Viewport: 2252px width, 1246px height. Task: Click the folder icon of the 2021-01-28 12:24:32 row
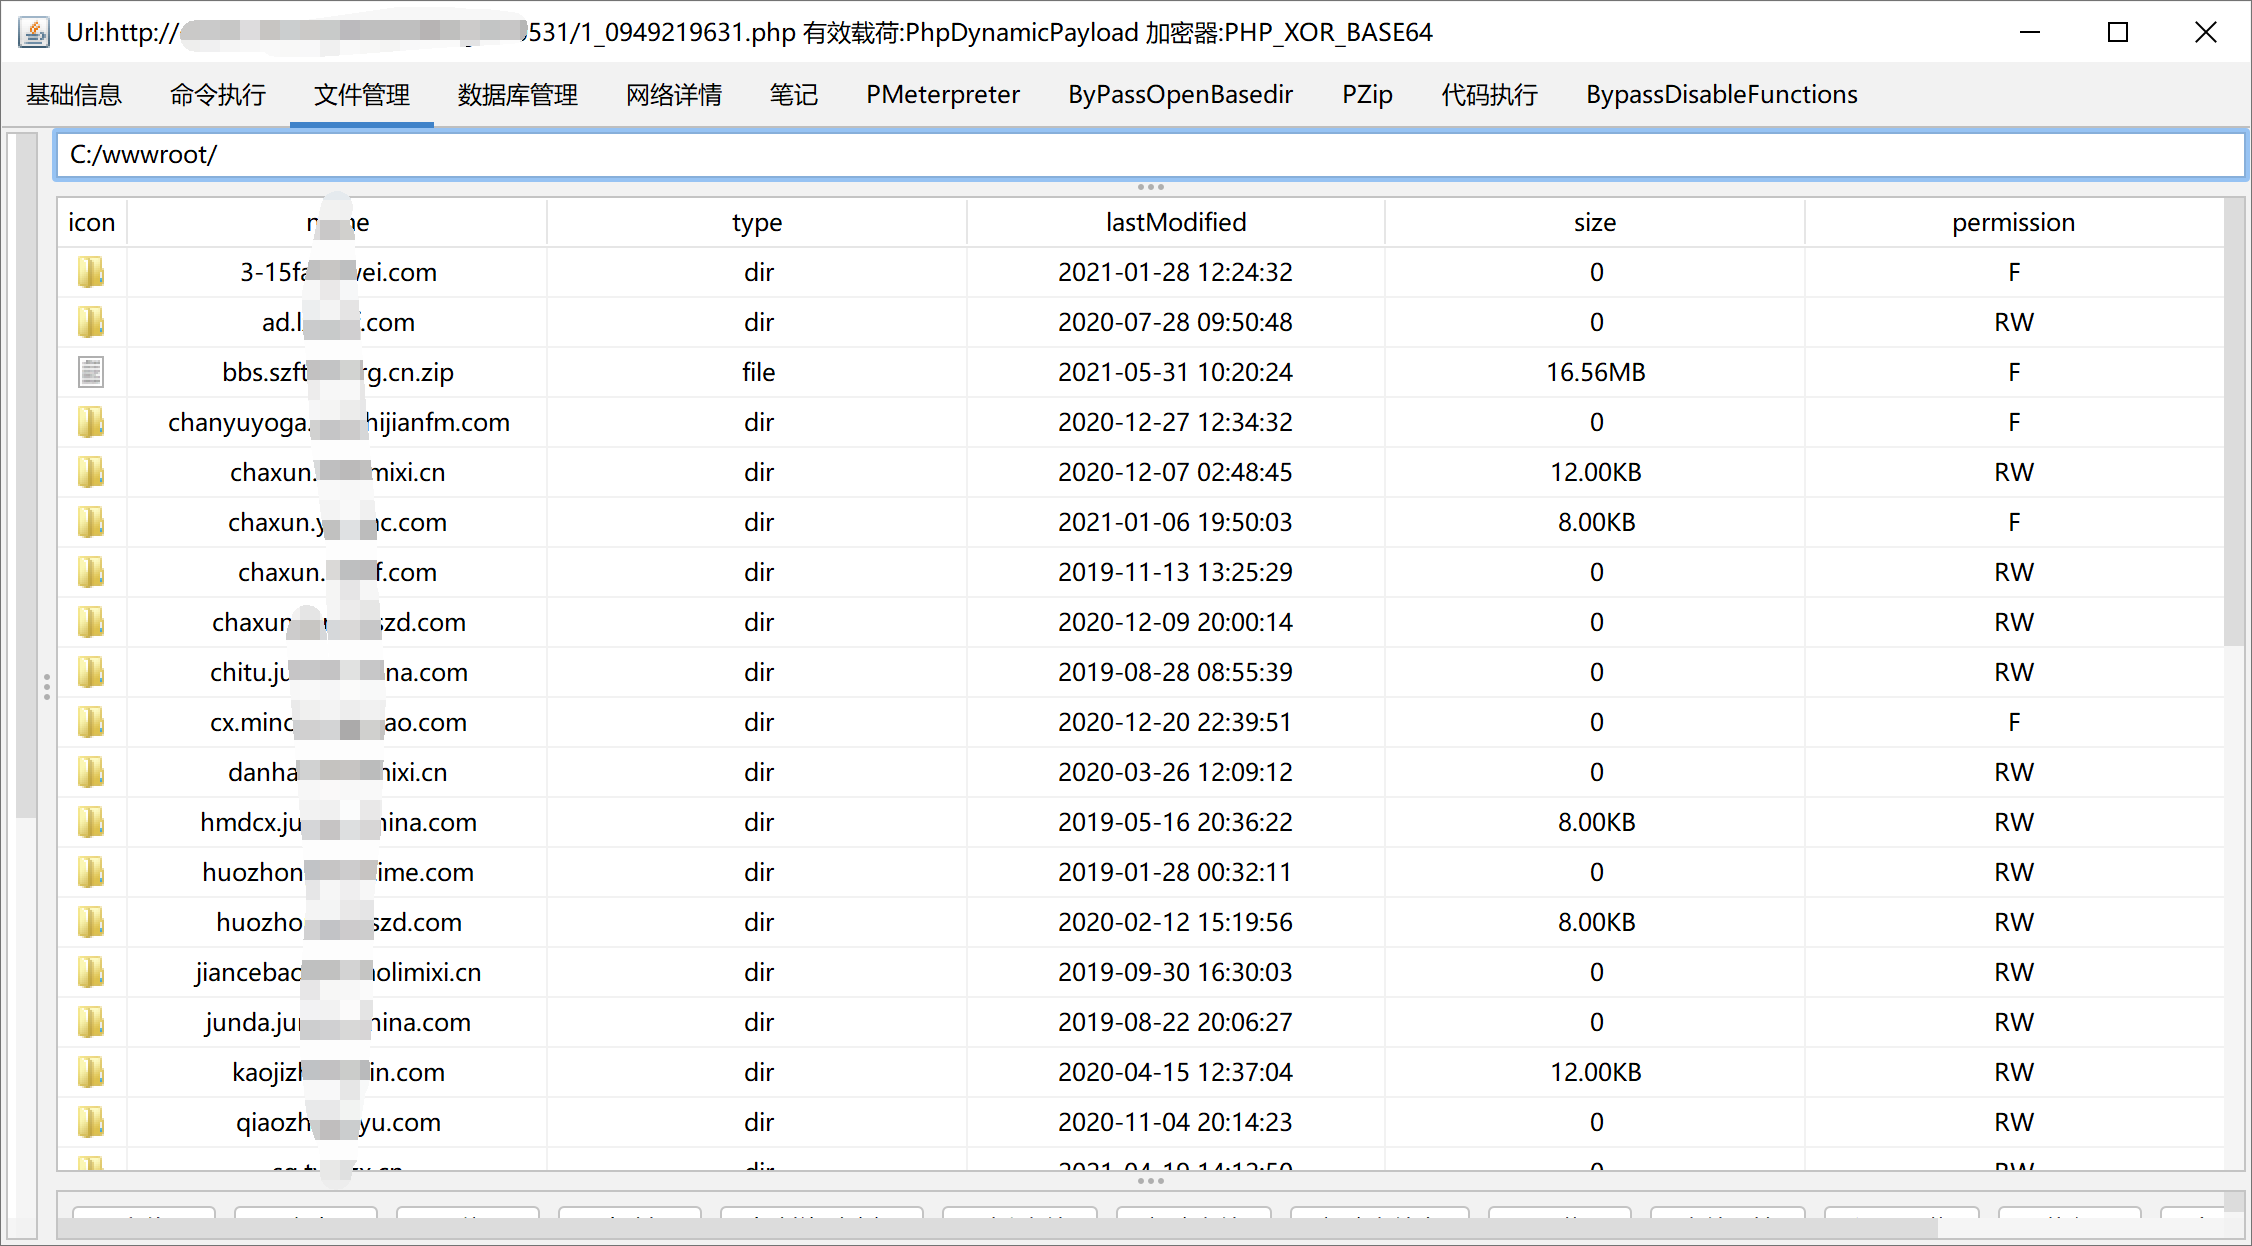coord(91,272)
